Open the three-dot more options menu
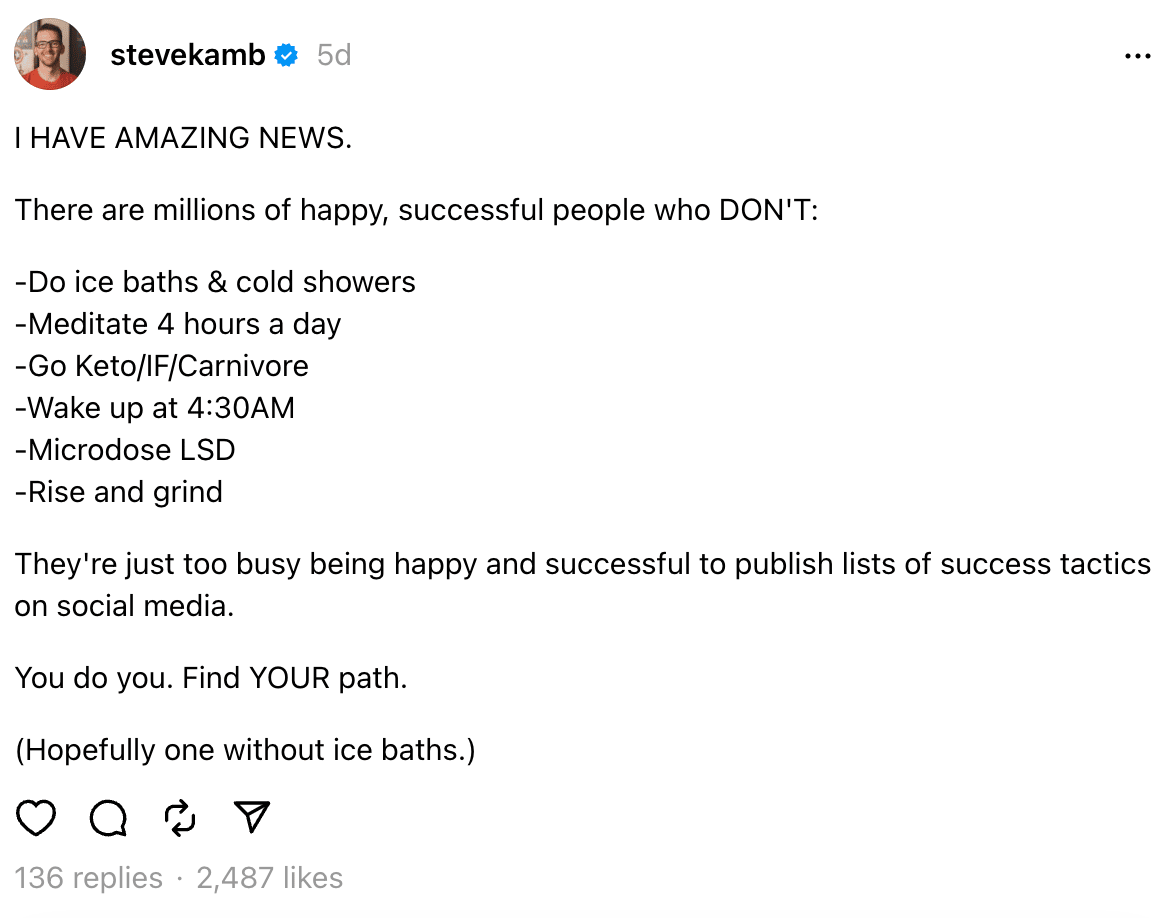1170x918 pixels. pos(1137,56)
